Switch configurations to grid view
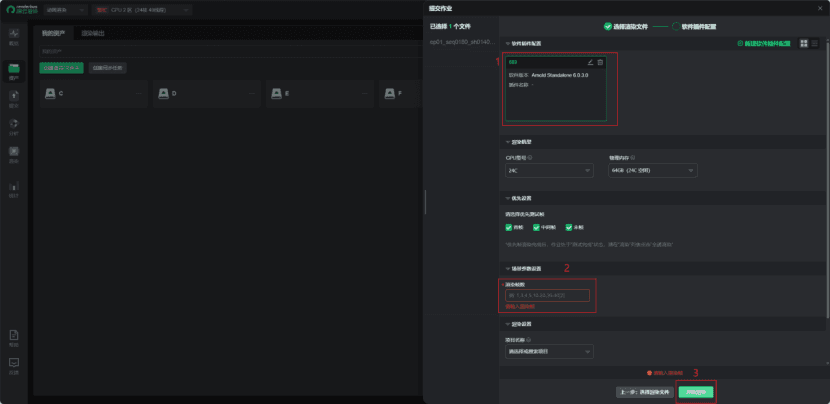Viewport: 830px width, 404px height. (x=804, y=43)
